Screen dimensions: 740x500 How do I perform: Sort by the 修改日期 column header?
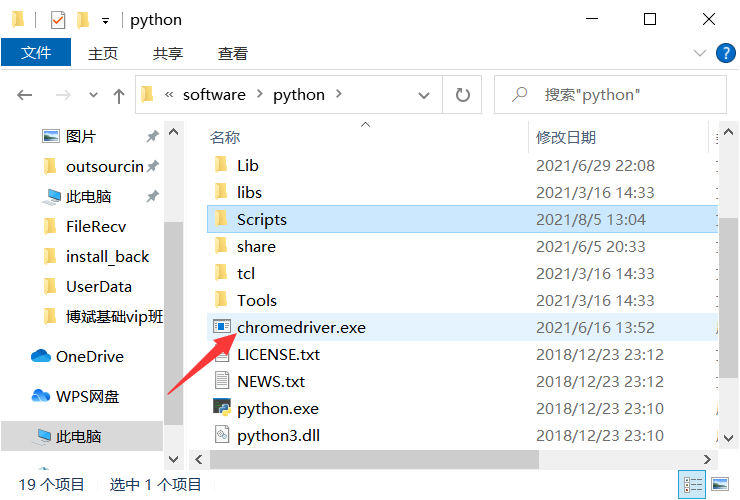565,137
